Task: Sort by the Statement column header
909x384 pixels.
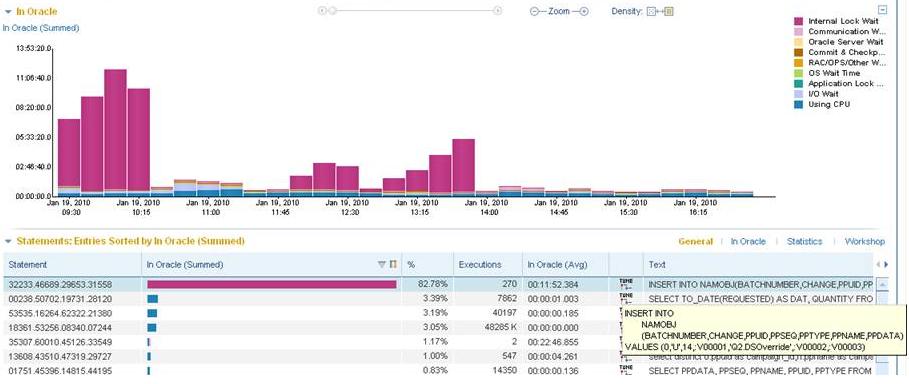Action: click(72, 265)
